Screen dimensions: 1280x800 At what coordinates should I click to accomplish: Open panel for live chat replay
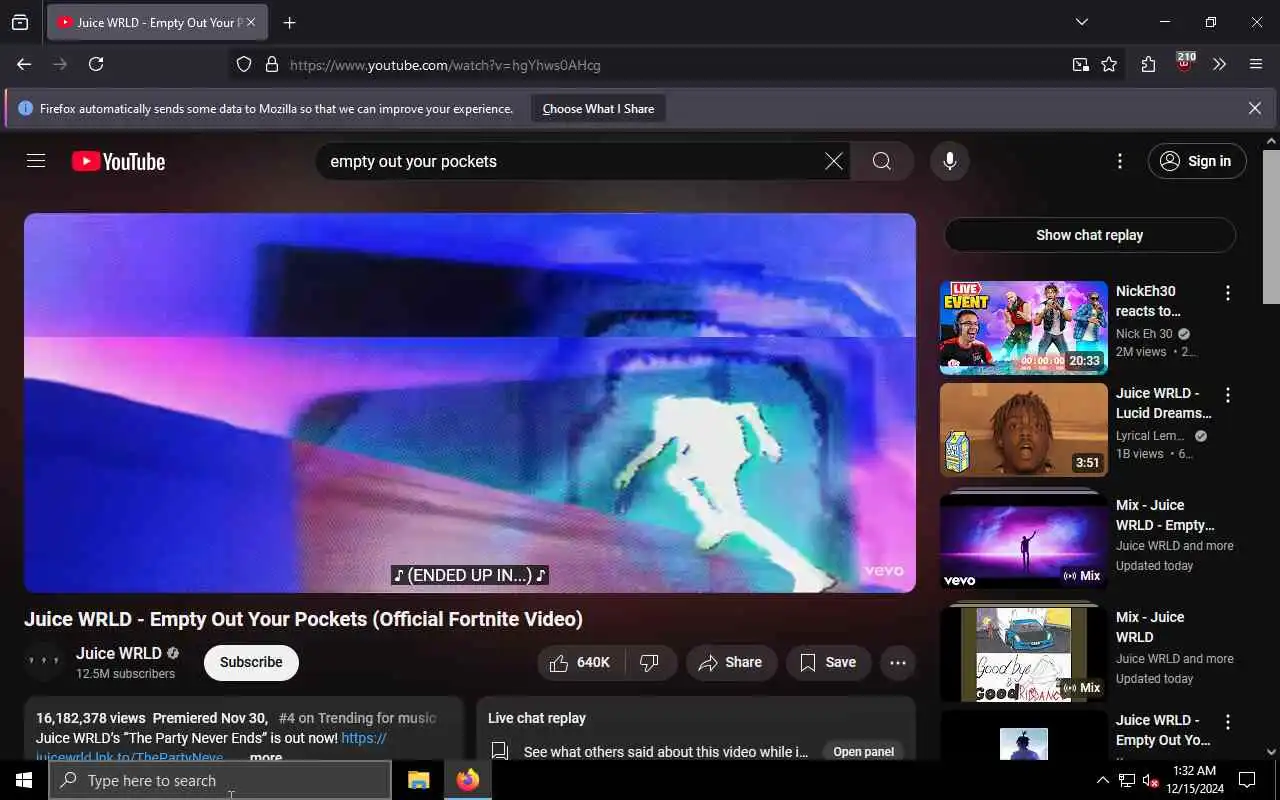pyautogui.click(x=864, y=751)
